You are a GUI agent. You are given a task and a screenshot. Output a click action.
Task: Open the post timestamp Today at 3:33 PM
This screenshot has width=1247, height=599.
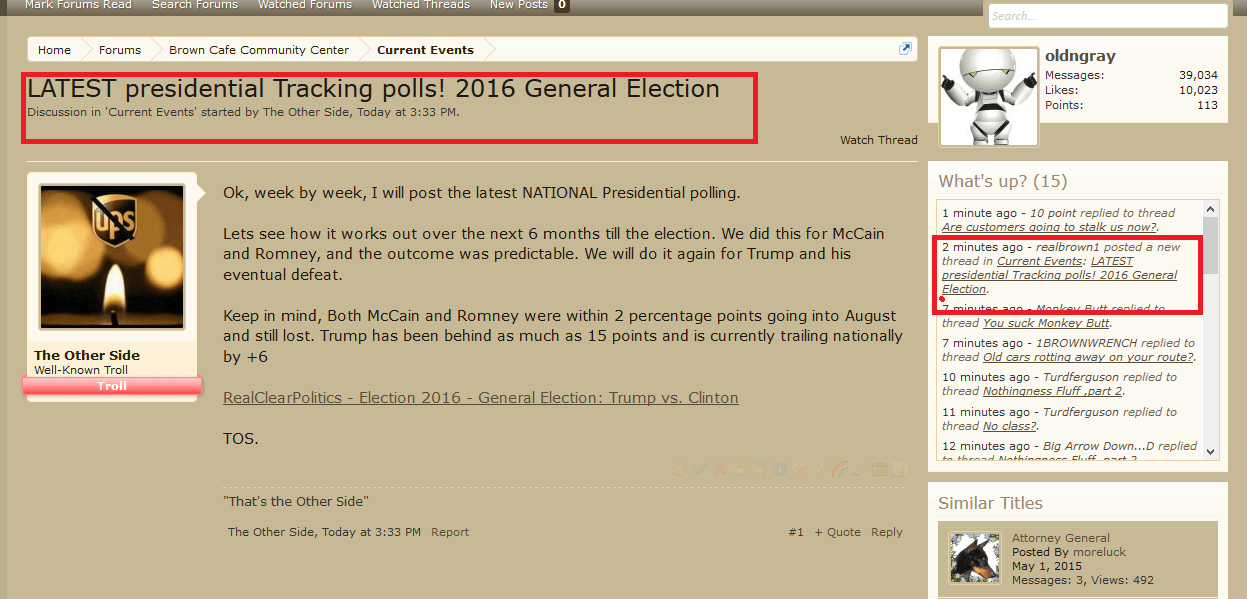click(x=372, y=532)
